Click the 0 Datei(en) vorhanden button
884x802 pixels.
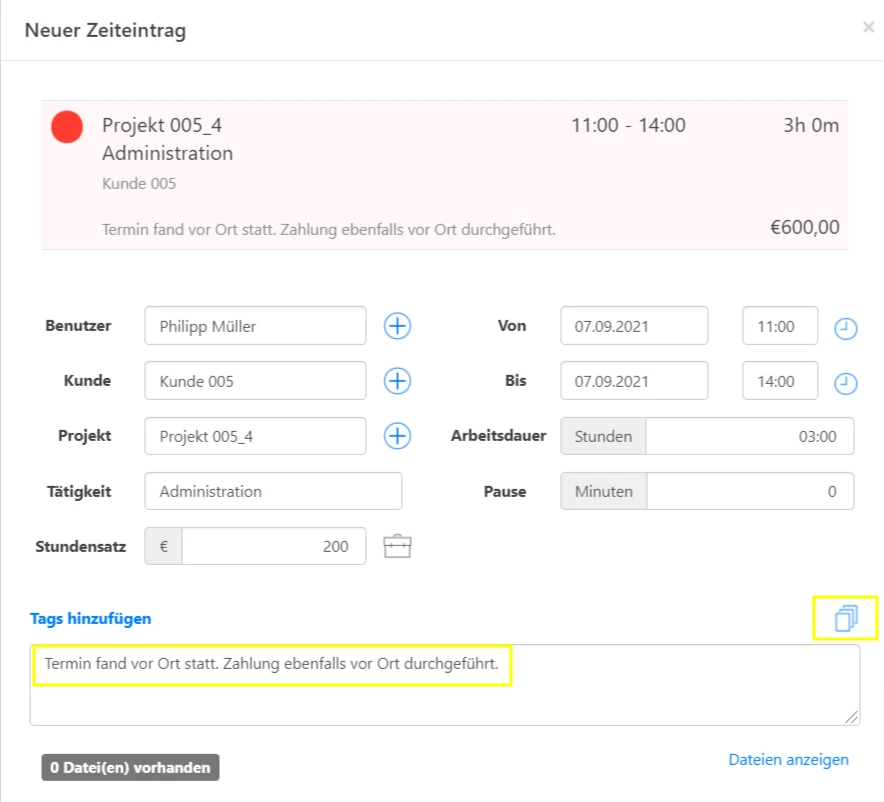pos(129,767)
